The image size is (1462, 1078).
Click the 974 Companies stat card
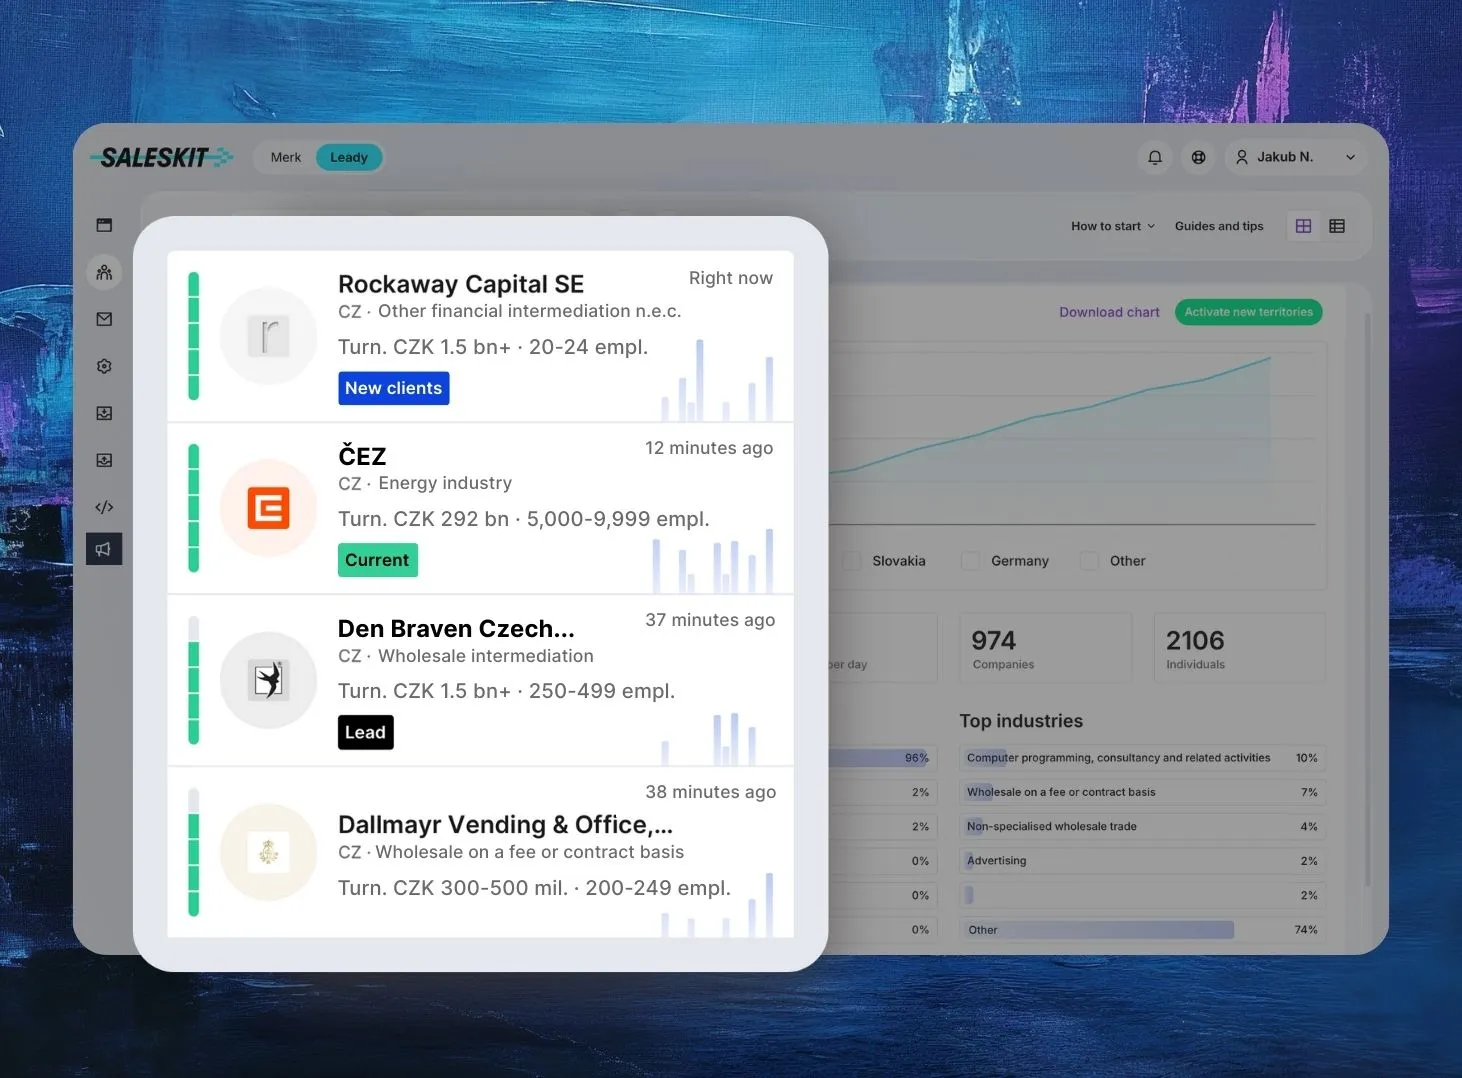click(1045, 648)
